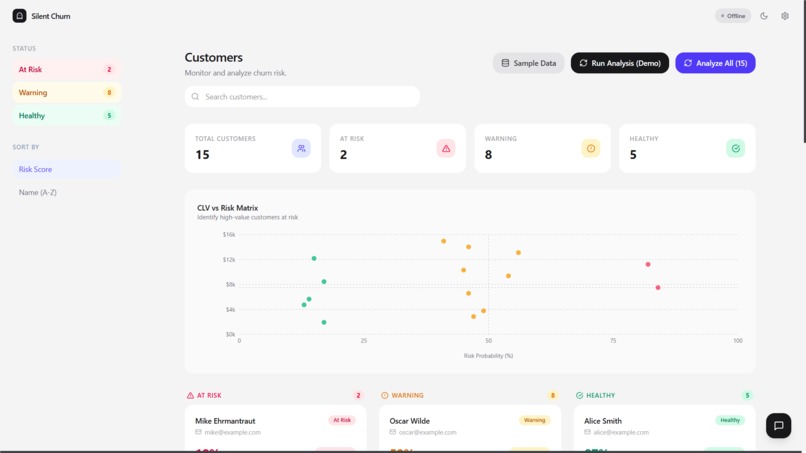
Task: Click the Customers page heading
Action: pos(213,58)
